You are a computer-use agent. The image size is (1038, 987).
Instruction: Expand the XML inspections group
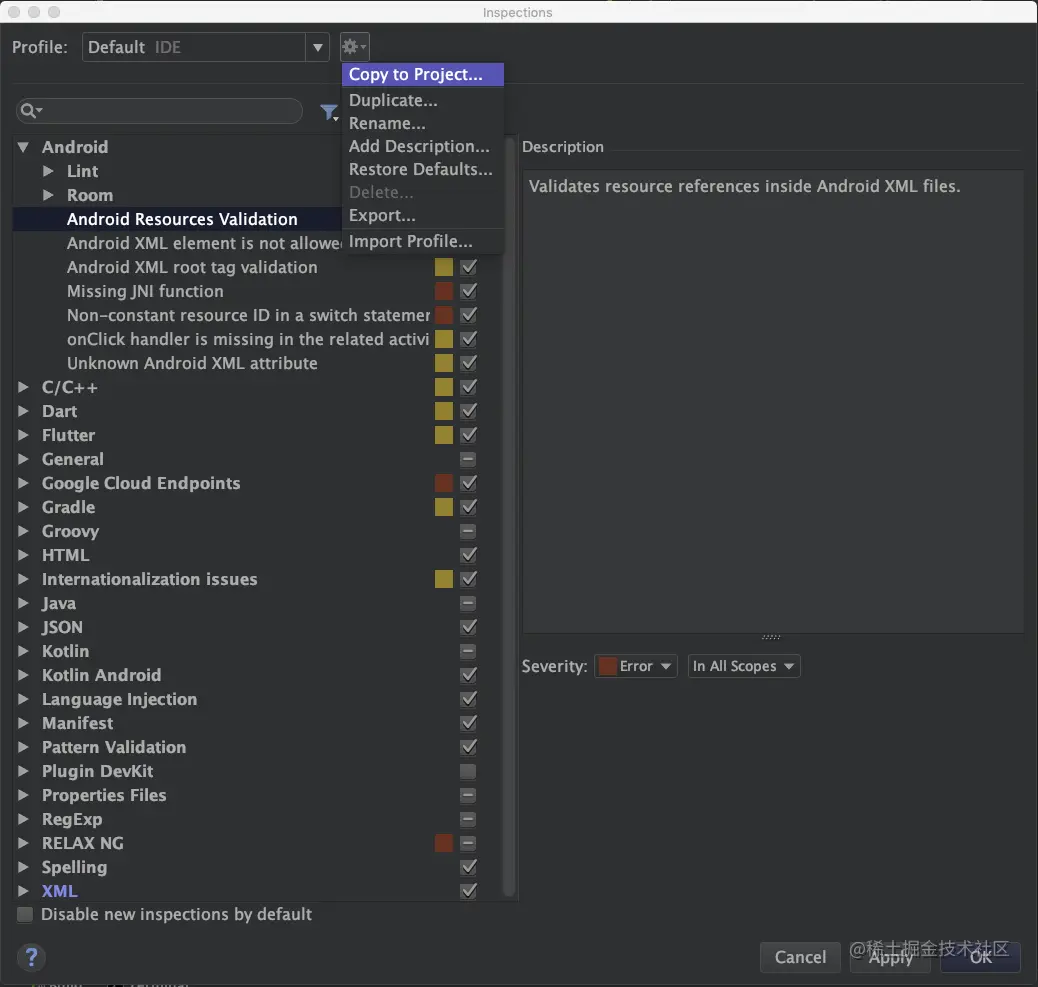click(x=23, y=891)
